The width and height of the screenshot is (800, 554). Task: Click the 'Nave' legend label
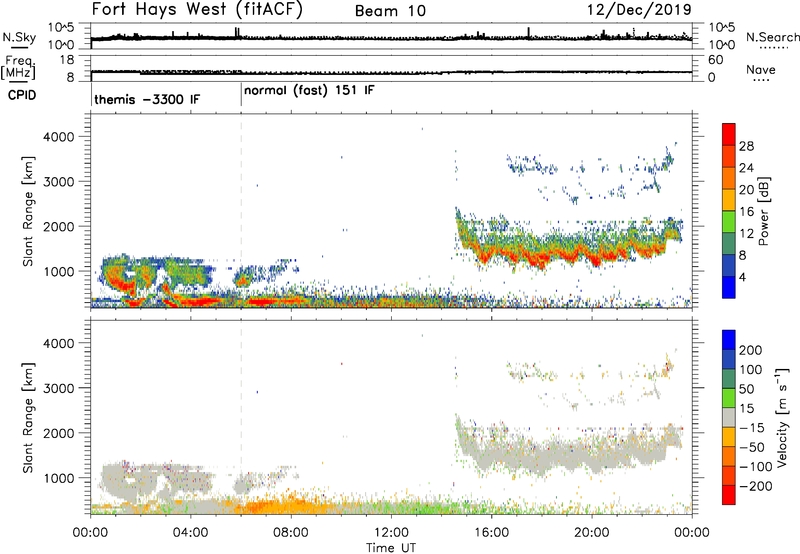(761, 69)
